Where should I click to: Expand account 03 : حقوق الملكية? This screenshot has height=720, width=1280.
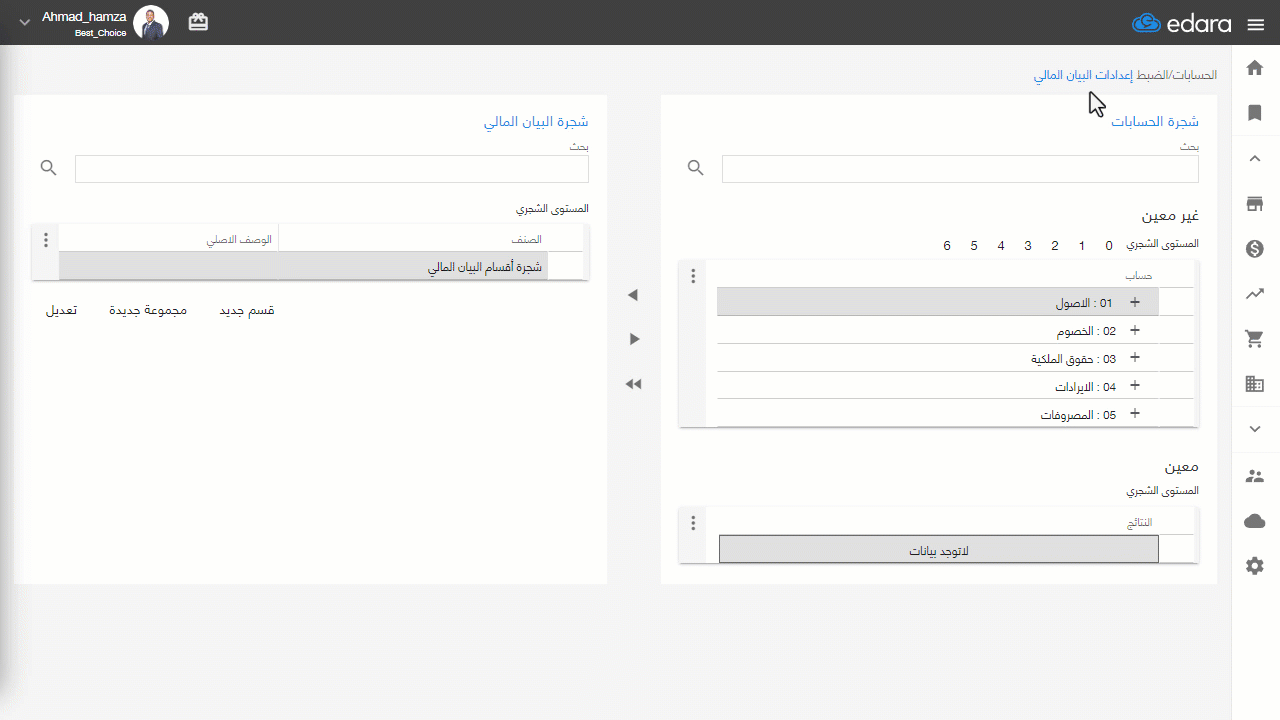coord(1134,358)
